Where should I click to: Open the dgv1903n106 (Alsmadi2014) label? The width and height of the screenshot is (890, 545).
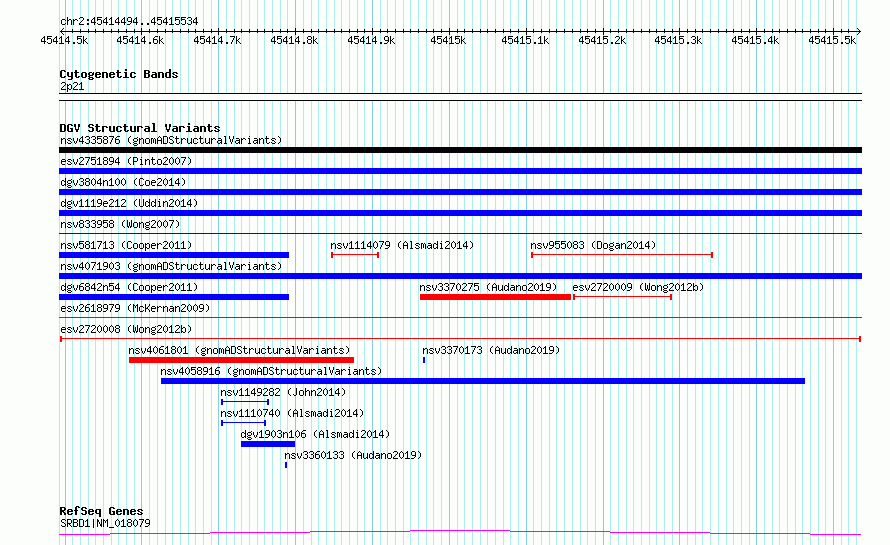(x=315, y=434)
